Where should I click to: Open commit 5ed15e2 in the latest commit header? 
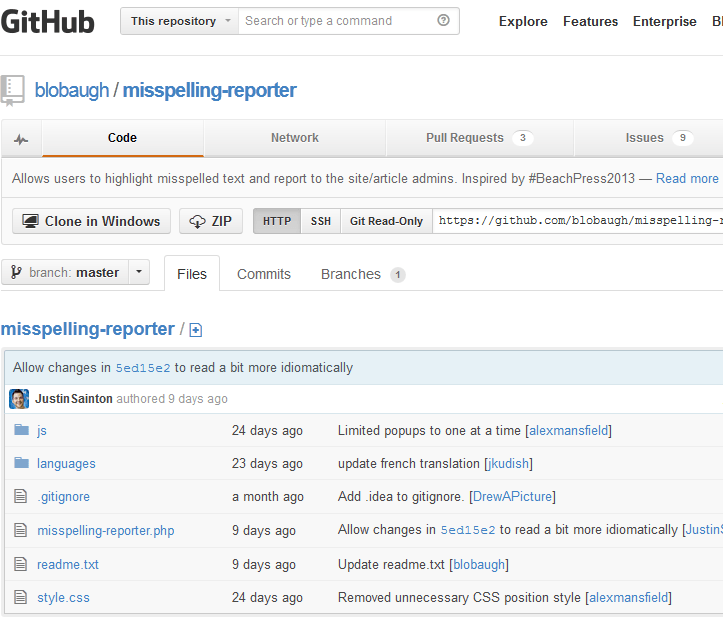(x=142, y=368)
